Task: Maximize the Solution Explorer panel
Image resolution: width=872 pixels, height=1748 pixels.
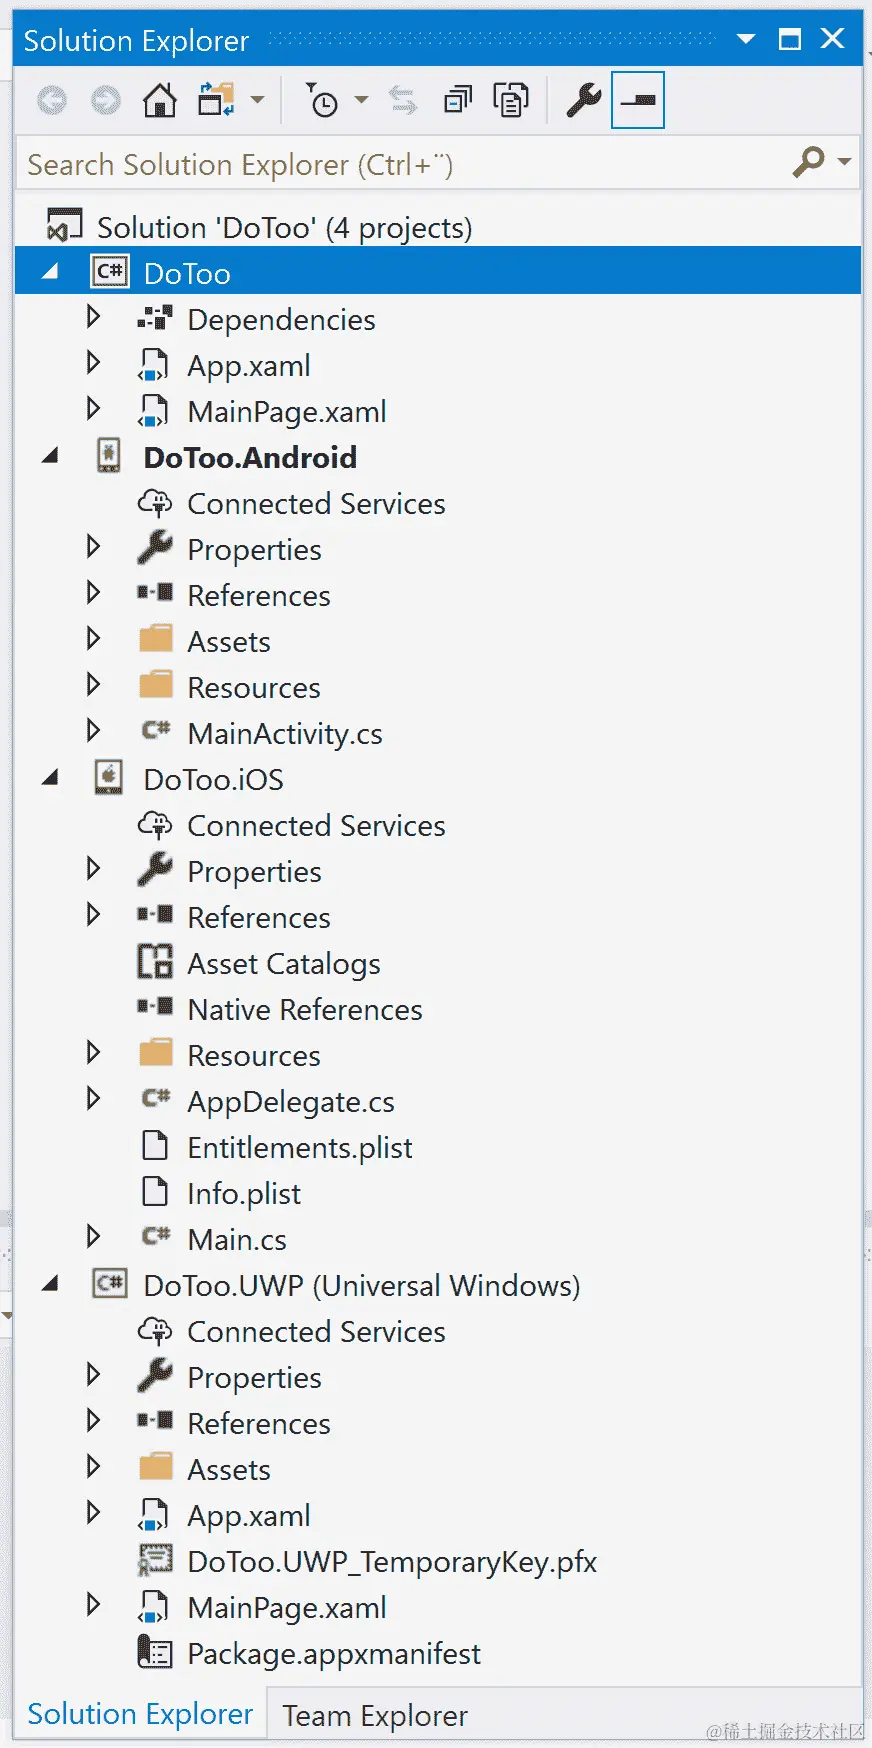Action: 790,39
